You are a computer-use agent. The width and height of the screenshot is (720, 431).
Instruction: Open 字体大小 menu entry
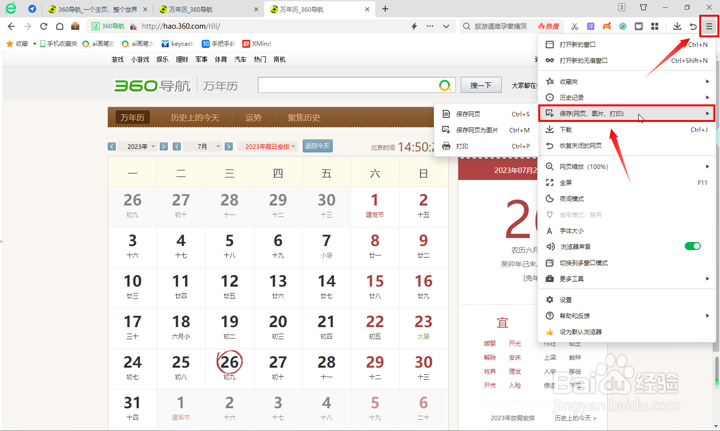(626, 231)
